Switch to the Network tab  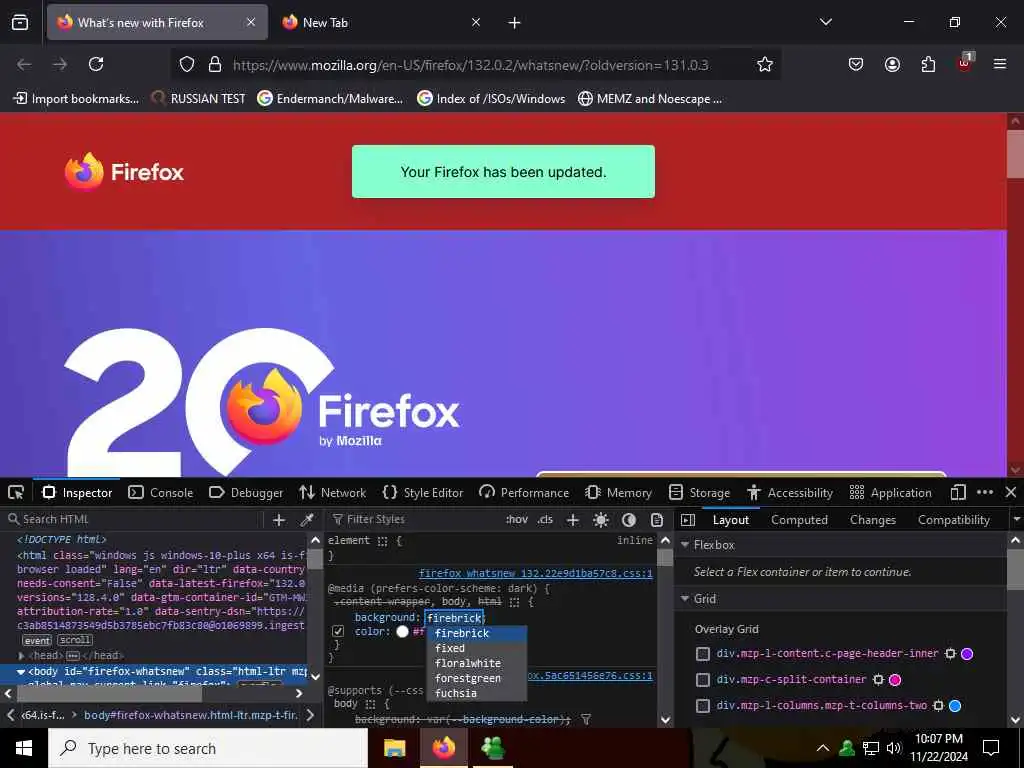tap(332, 492)
